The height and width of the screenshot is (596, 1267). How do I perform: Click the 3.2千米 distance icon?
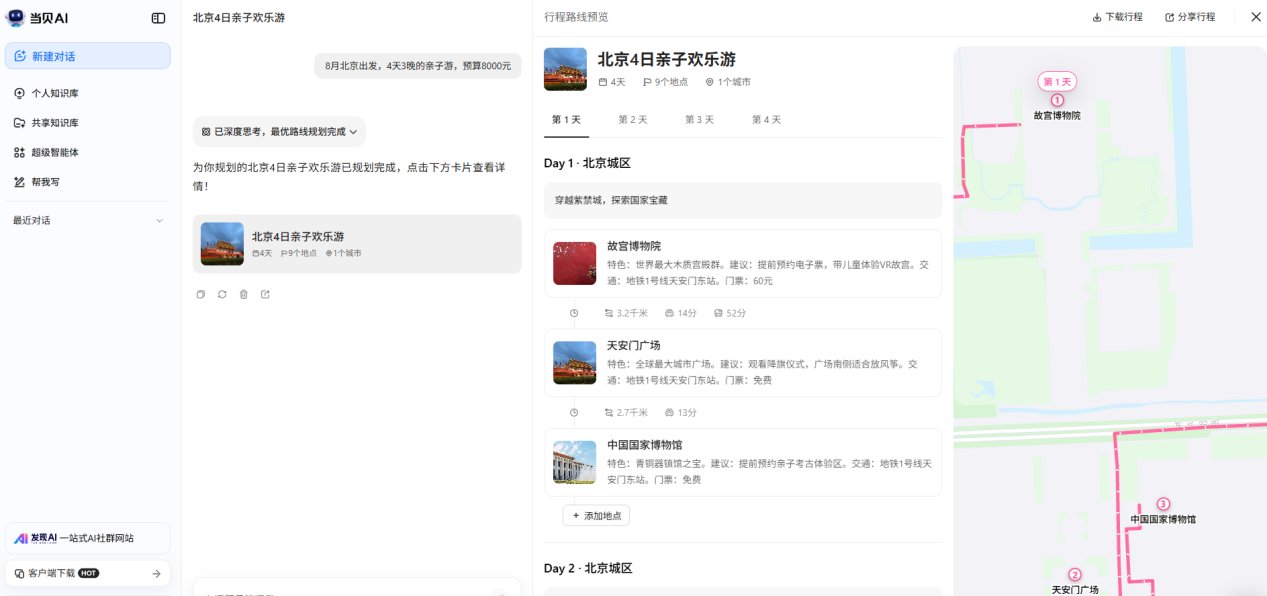(x=609, y=313)
